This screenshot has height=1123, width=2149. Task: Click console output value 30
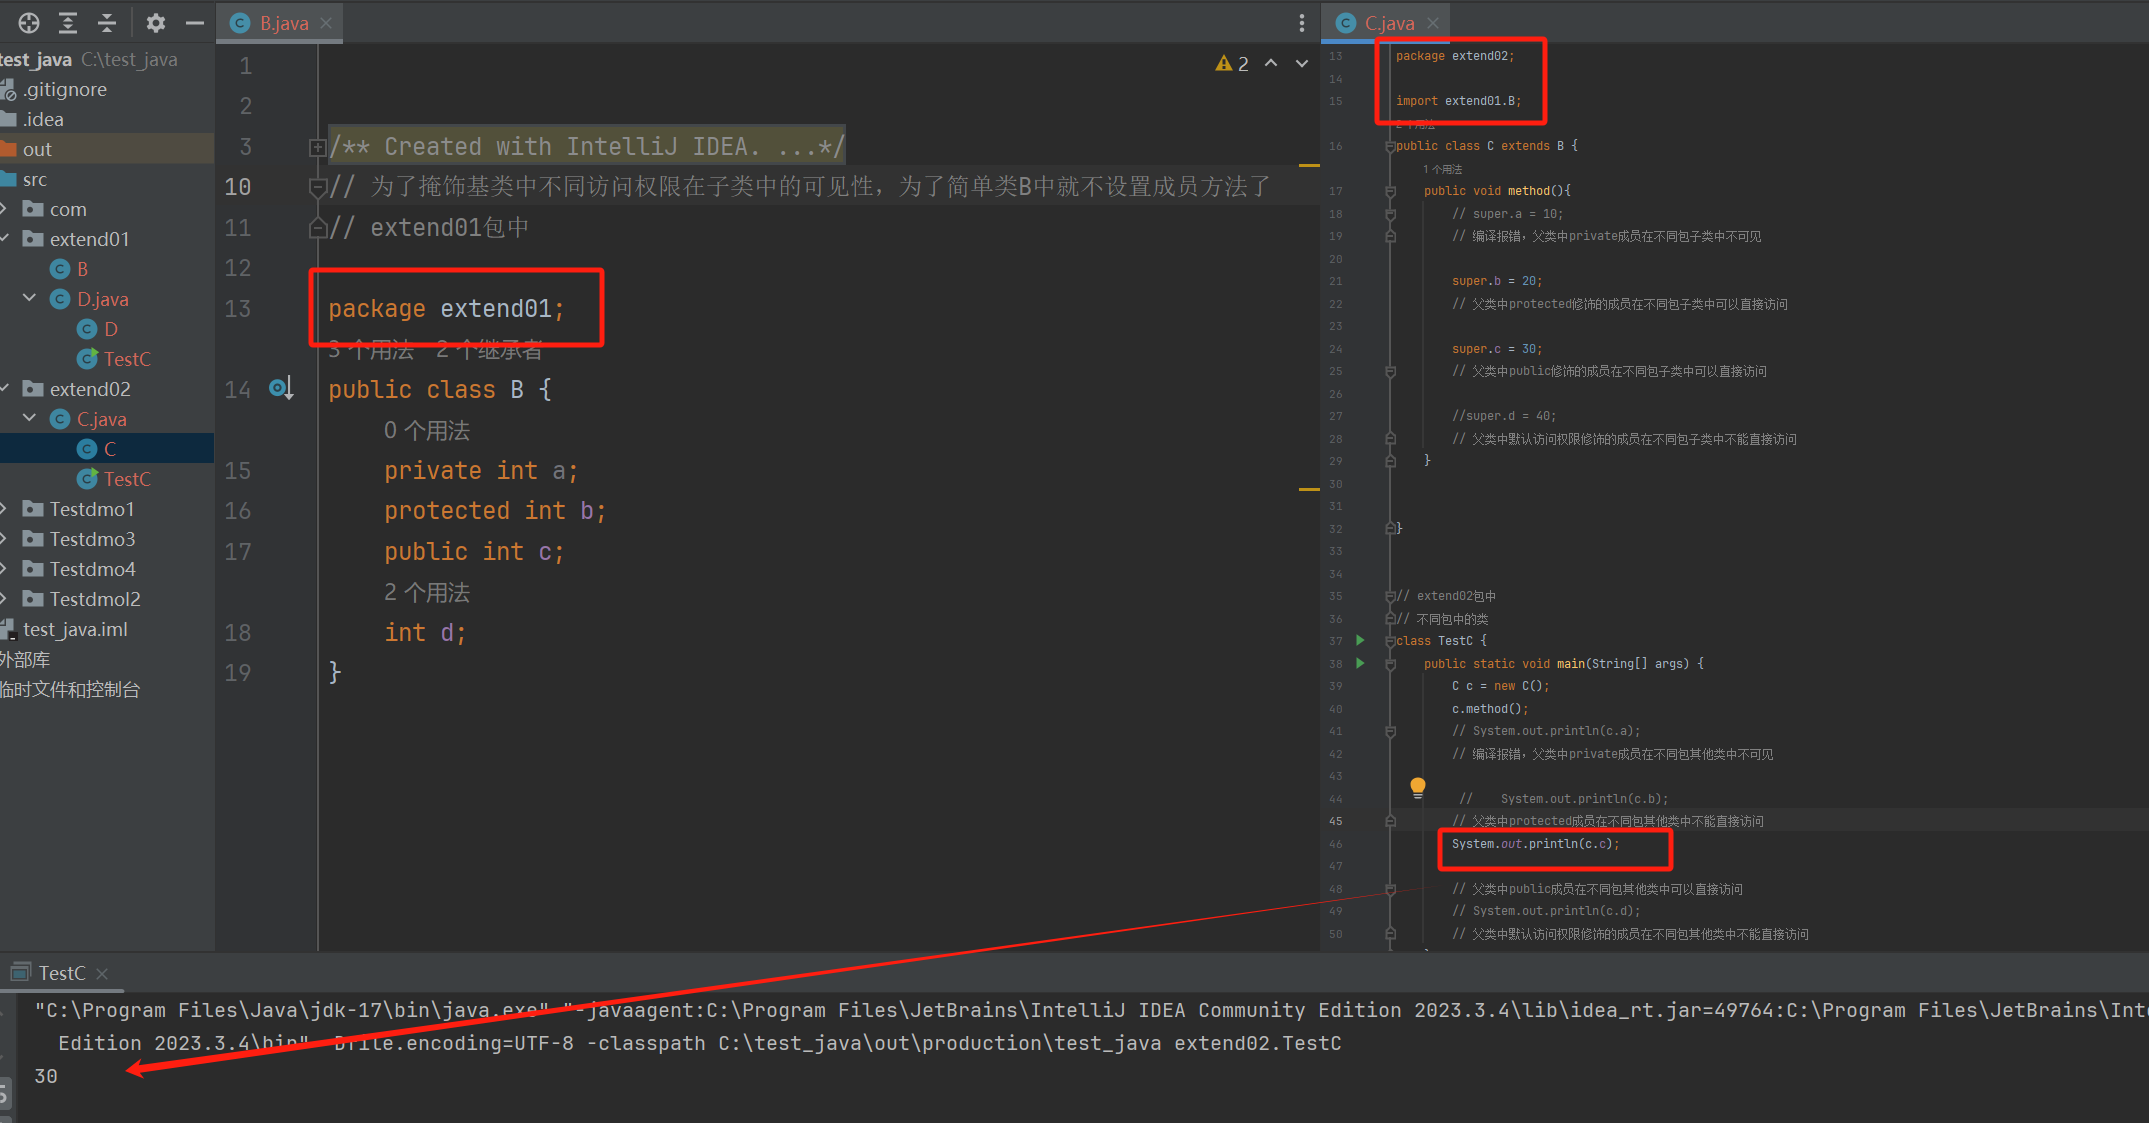[x=46, y=1076]
